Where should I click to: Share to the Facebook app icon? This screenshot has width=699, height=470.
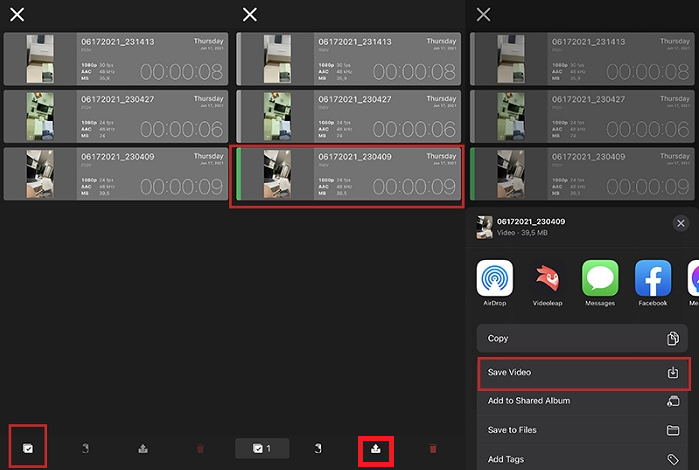tap(653, 278)
